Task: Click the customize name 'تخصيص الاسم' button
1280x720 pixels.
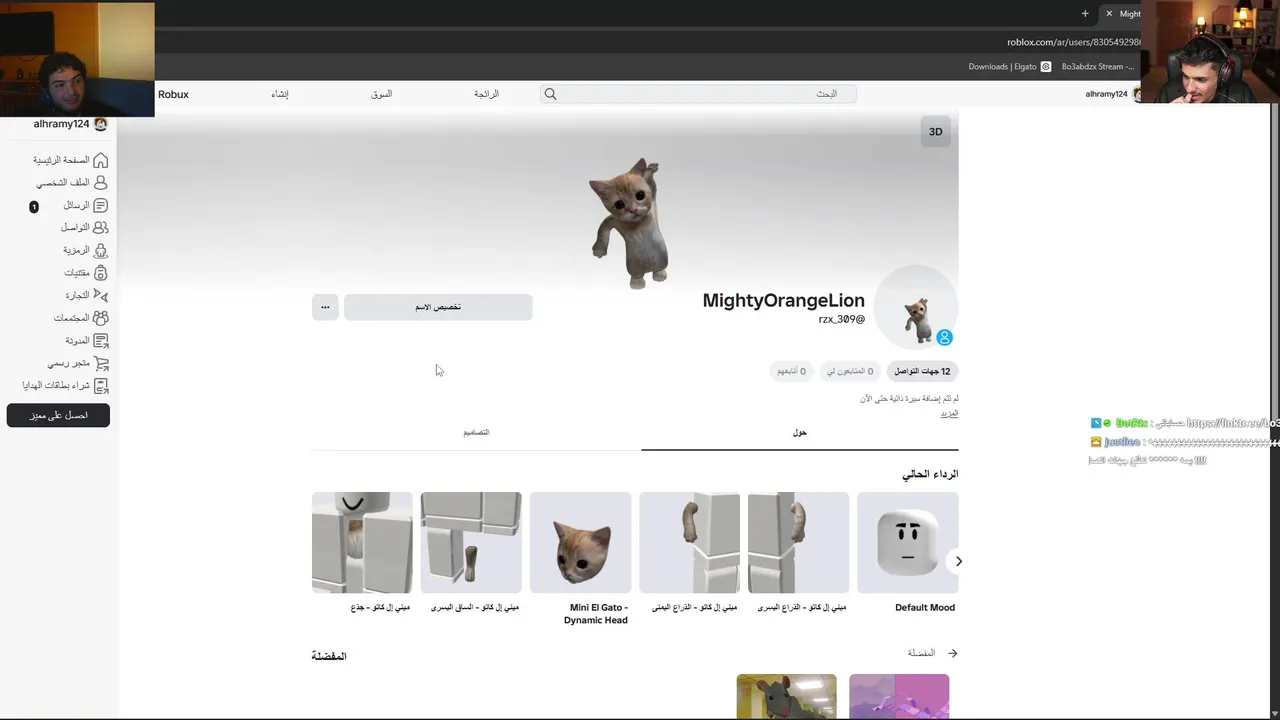Action: [x=438, y=307]
